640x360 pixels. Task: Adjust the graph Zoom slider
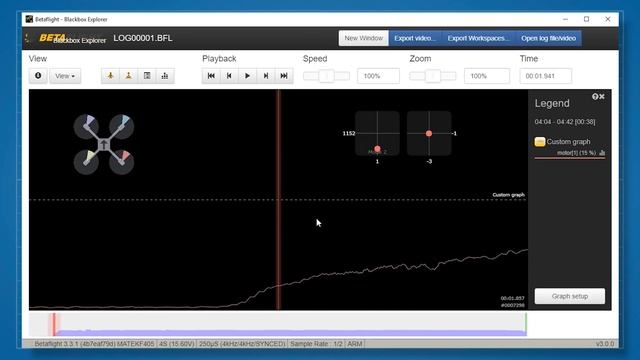pyautogui.click(x=433, y=76)
